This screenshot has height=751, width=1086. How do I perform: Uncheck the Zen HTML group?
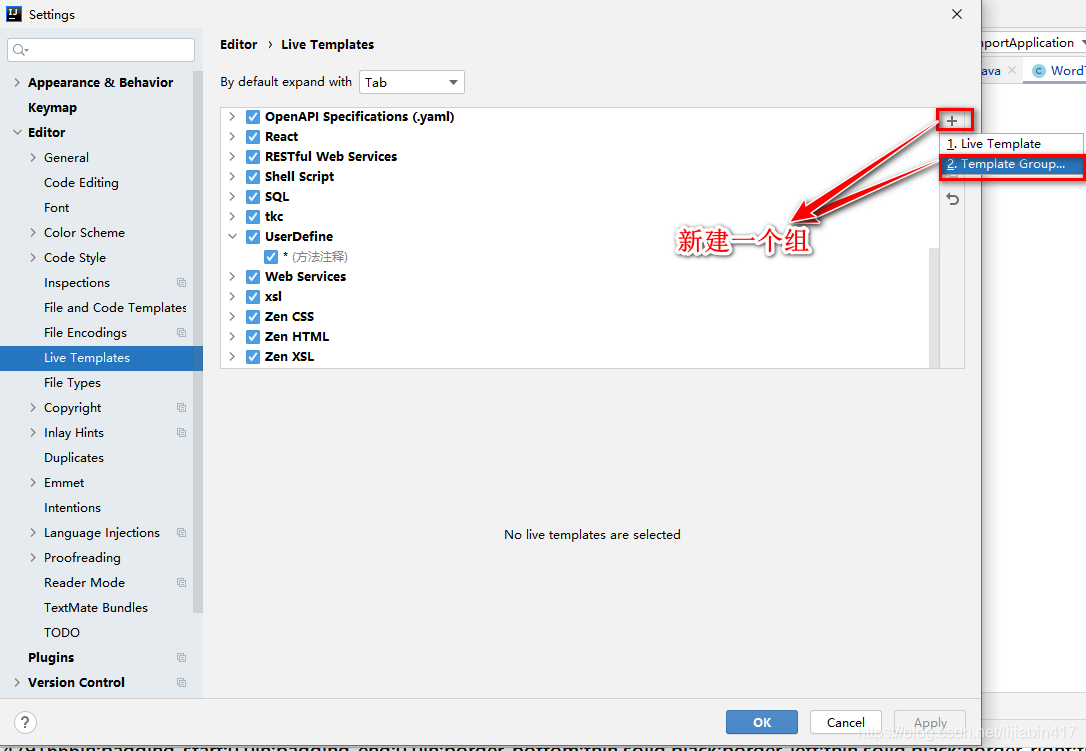pyautogui.click(x=253, y=337)
